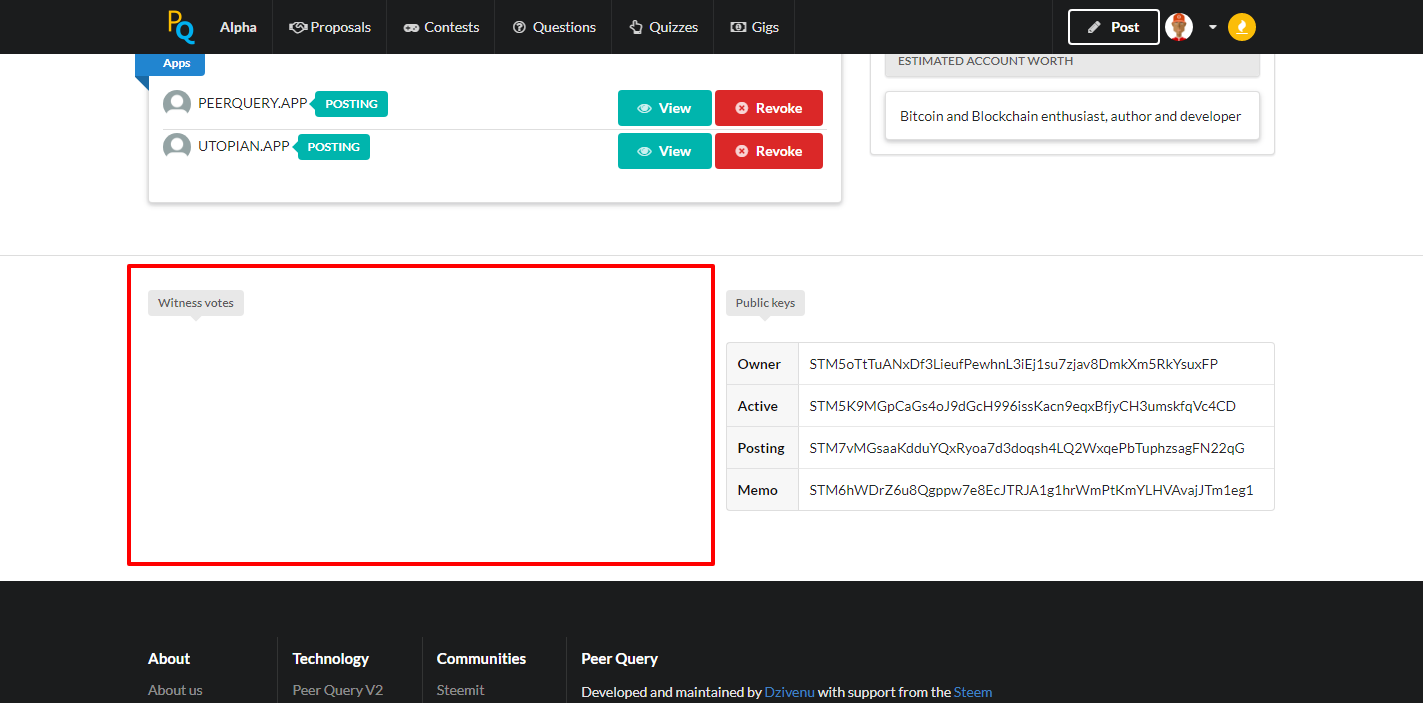
Task: Open Quizzes from the navbar
Action: click(663, 27)
